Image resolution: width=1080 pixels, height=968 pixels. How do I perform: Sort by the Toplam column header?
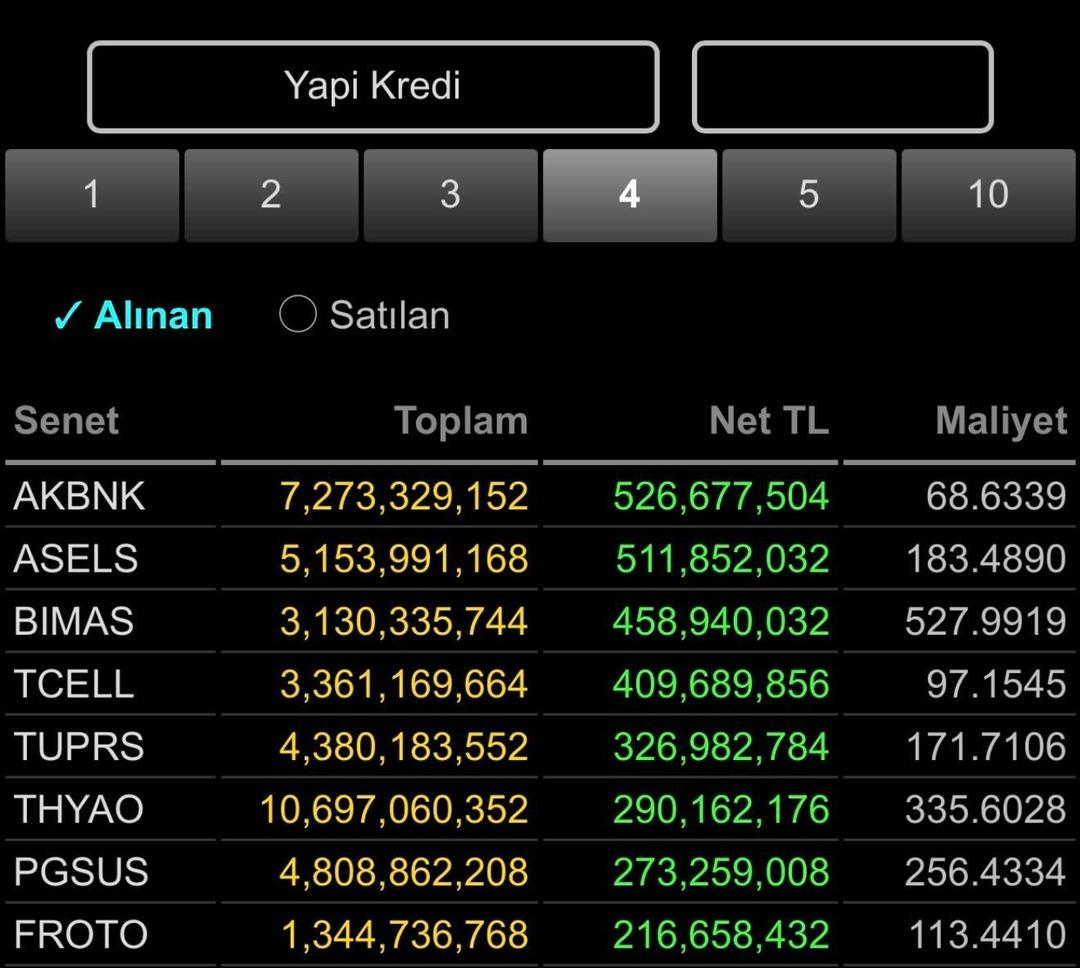461,420
